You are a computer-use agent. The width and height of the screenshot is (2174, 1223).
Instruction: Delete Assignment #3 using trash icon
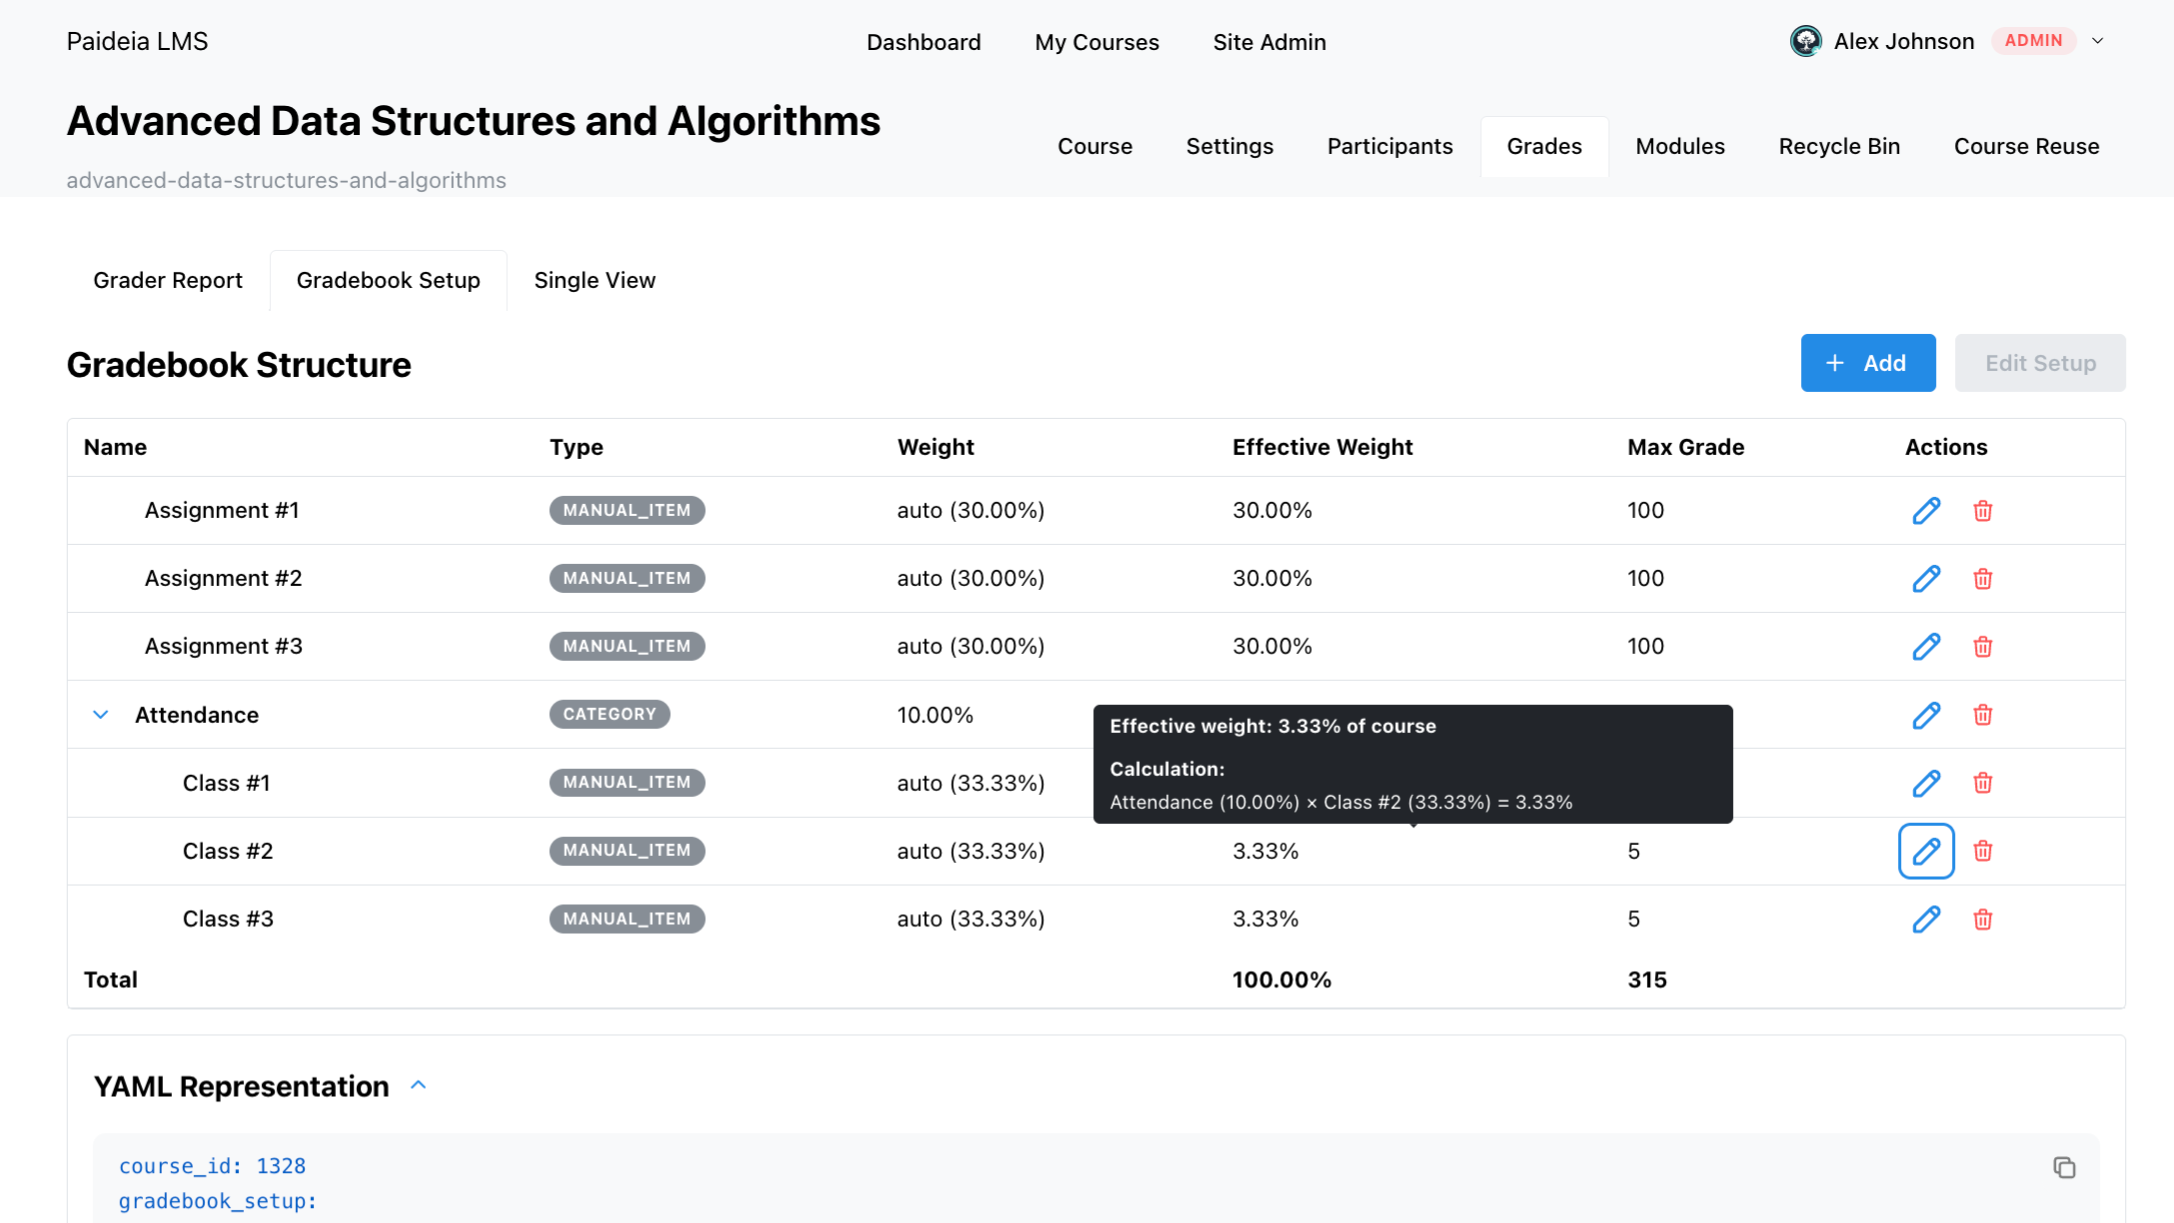pos(1982,647)
